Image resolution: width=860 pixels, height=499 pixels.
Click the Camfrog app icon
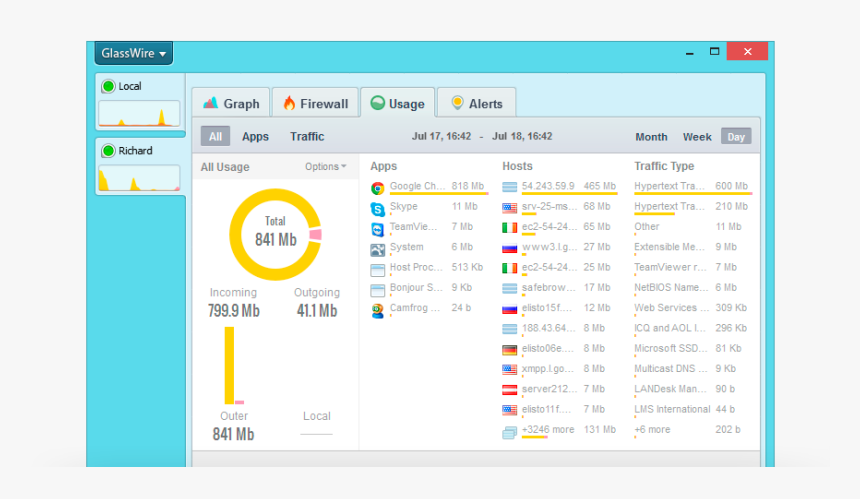click(x=377, y=311)
